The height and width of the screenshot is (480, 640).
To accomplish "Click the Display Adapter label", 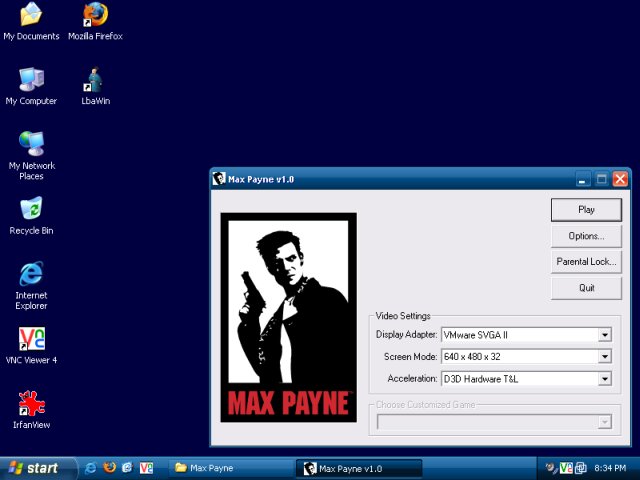I will [x=406, y=334].
